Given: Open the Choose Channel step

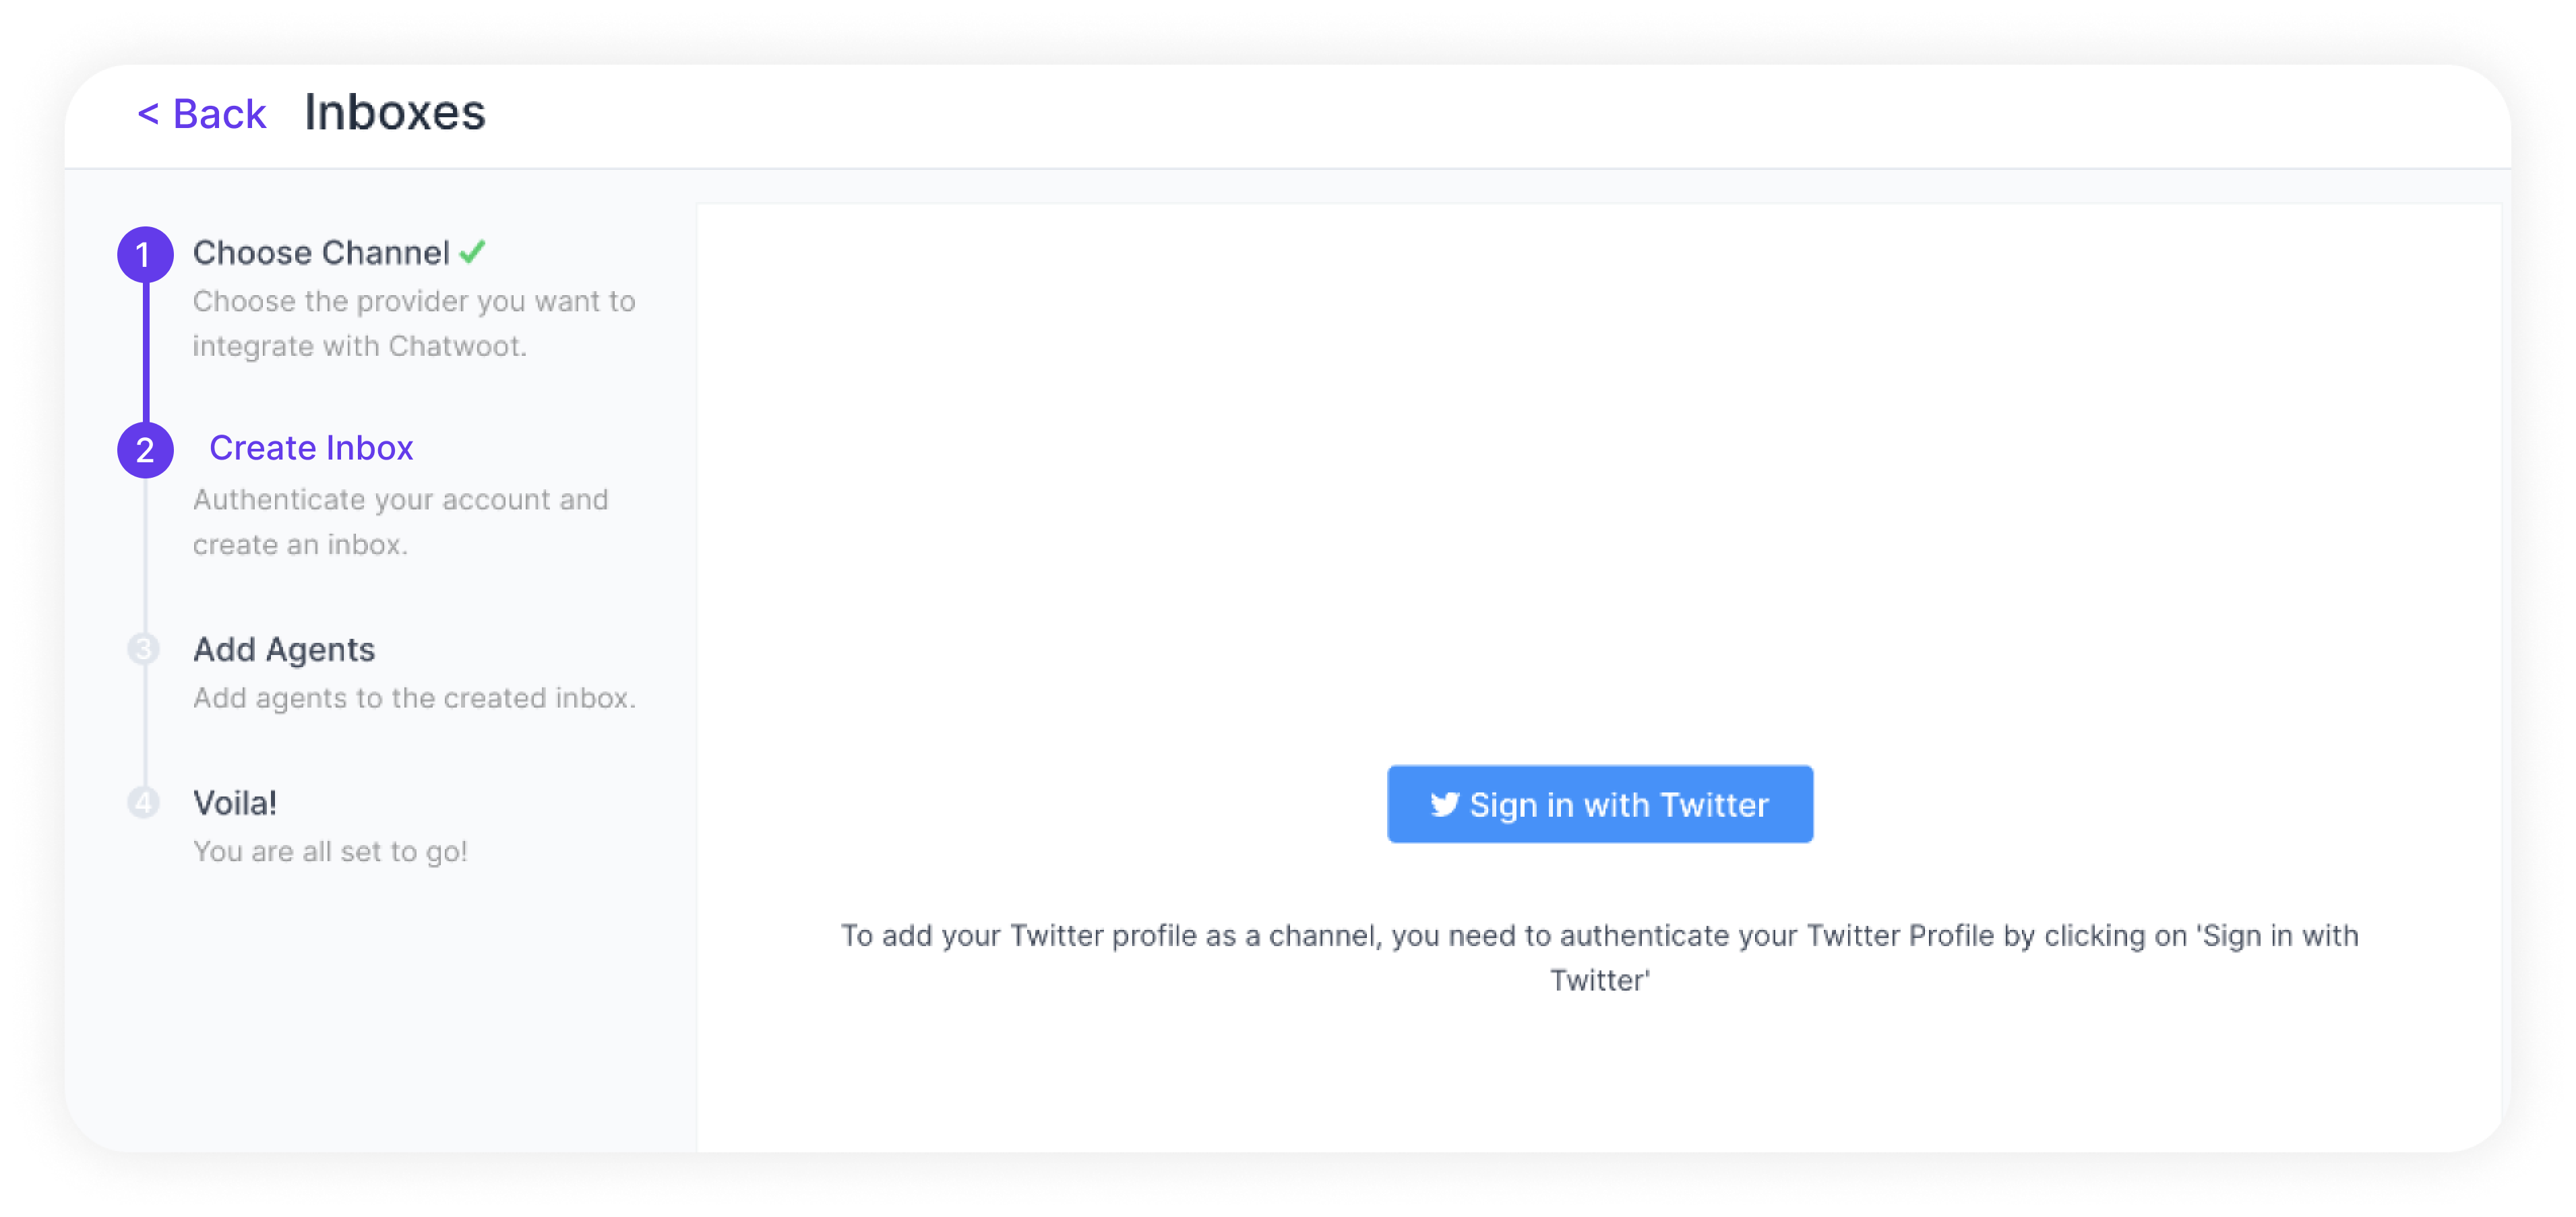Looking at the screenshot, I should [321, 252].
